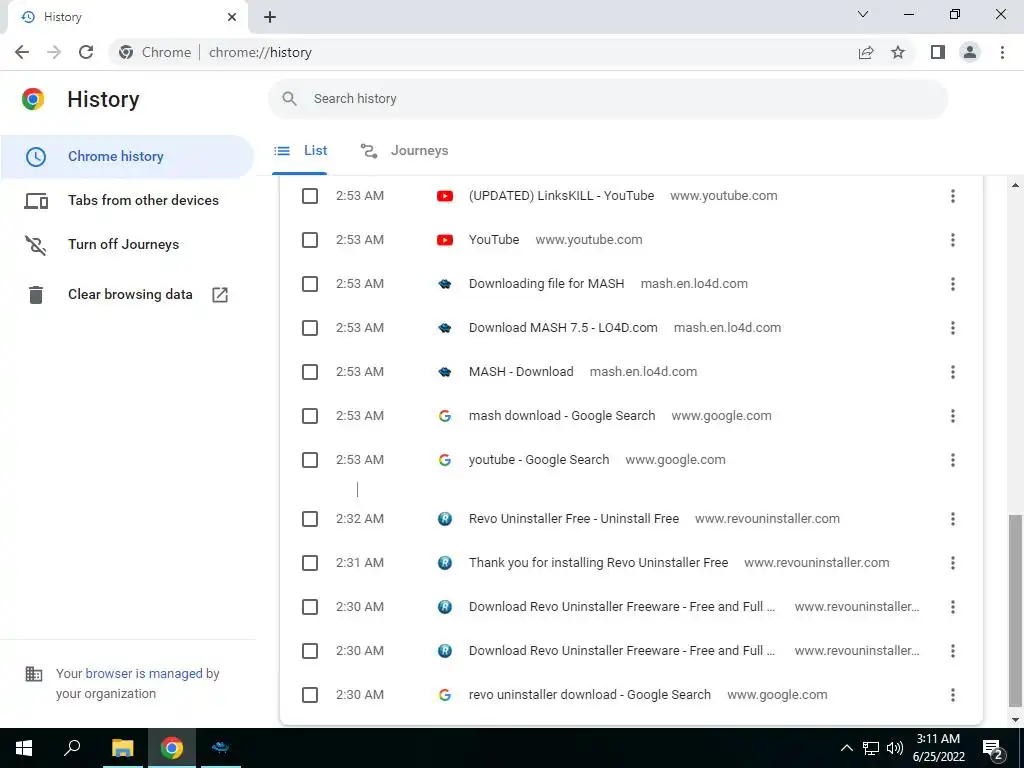Check the Download MASH 7.5 - LO4D.com entry

pyautogui.click(x=310, y=328)
